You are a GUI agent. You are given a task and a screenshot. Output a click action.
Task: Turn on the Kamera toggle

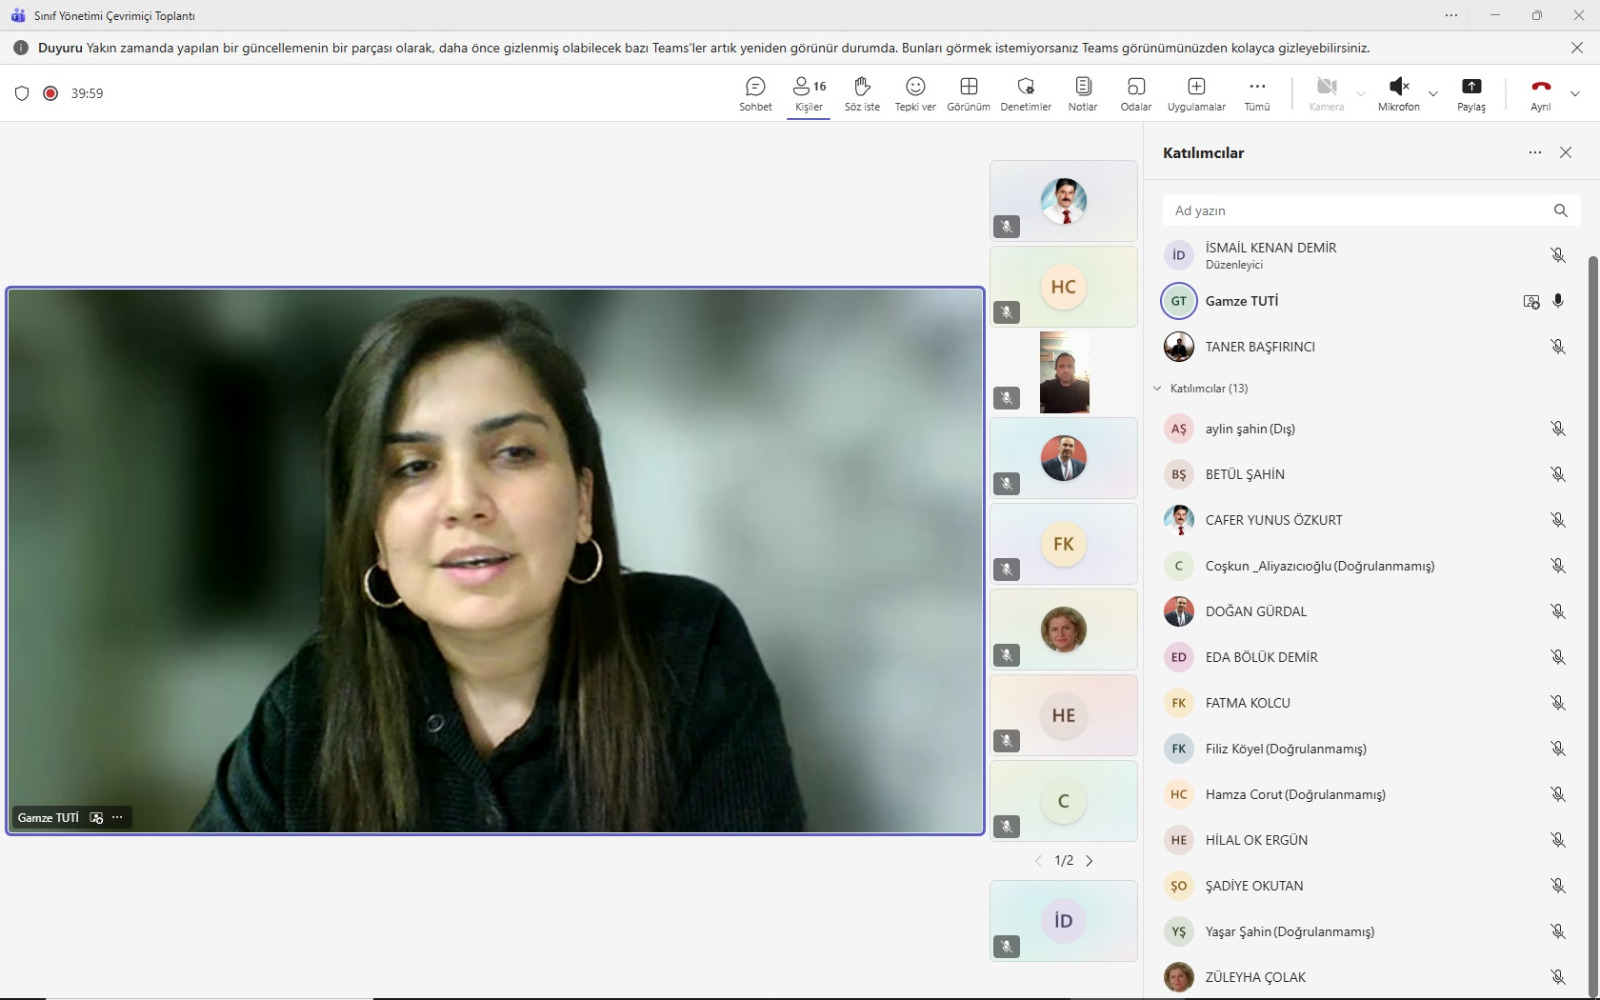click(1326, 93)
